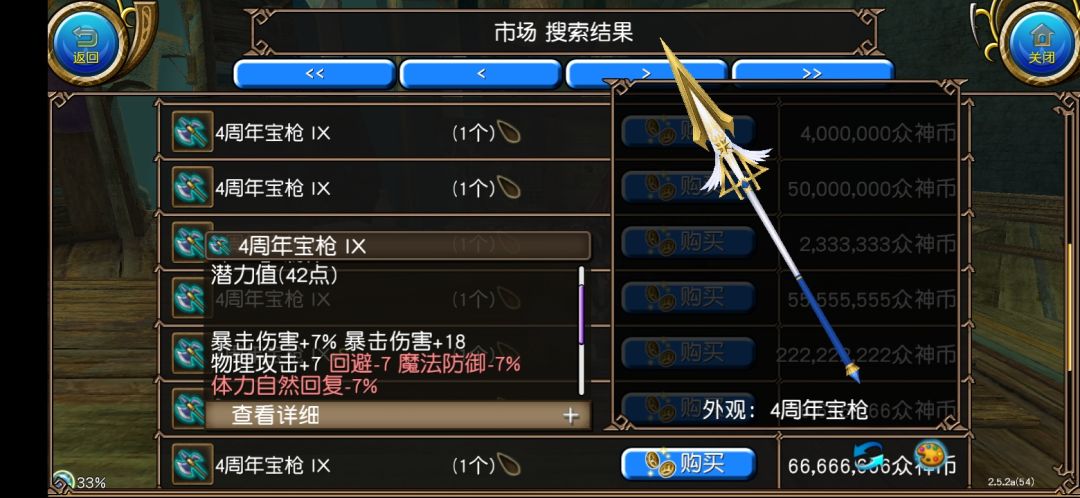Select the 4周年宝枪 IX tooltip title bar
The height and width of the screenshot is (498, 1080).
point(398,246)
